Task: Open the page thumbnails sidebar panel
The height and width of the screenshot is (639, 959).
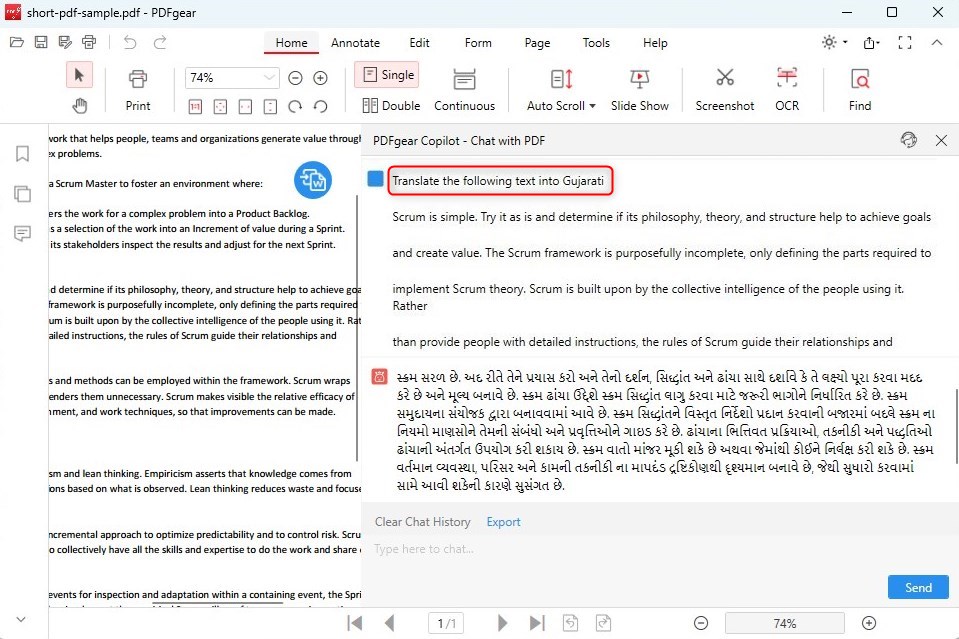Action: click(23, 194)
